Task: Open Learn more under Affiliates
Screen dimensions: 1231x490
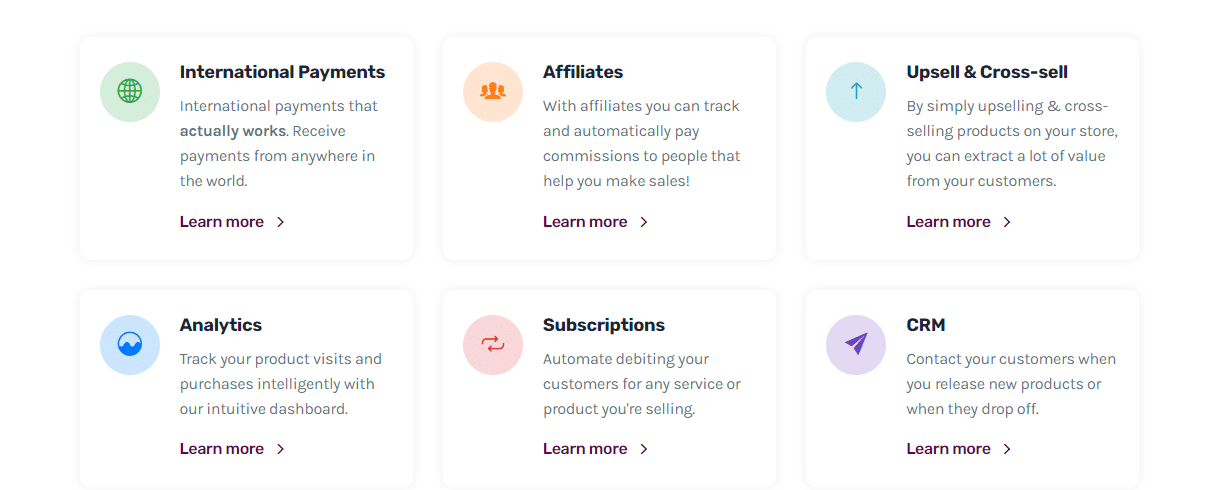Action: pyautogui.click(x=585, y=222)
